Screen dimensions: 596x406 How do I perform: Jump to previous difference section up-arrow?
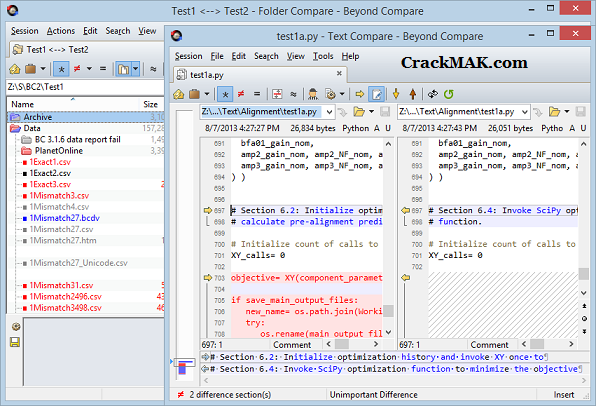(x=413, y=94)
